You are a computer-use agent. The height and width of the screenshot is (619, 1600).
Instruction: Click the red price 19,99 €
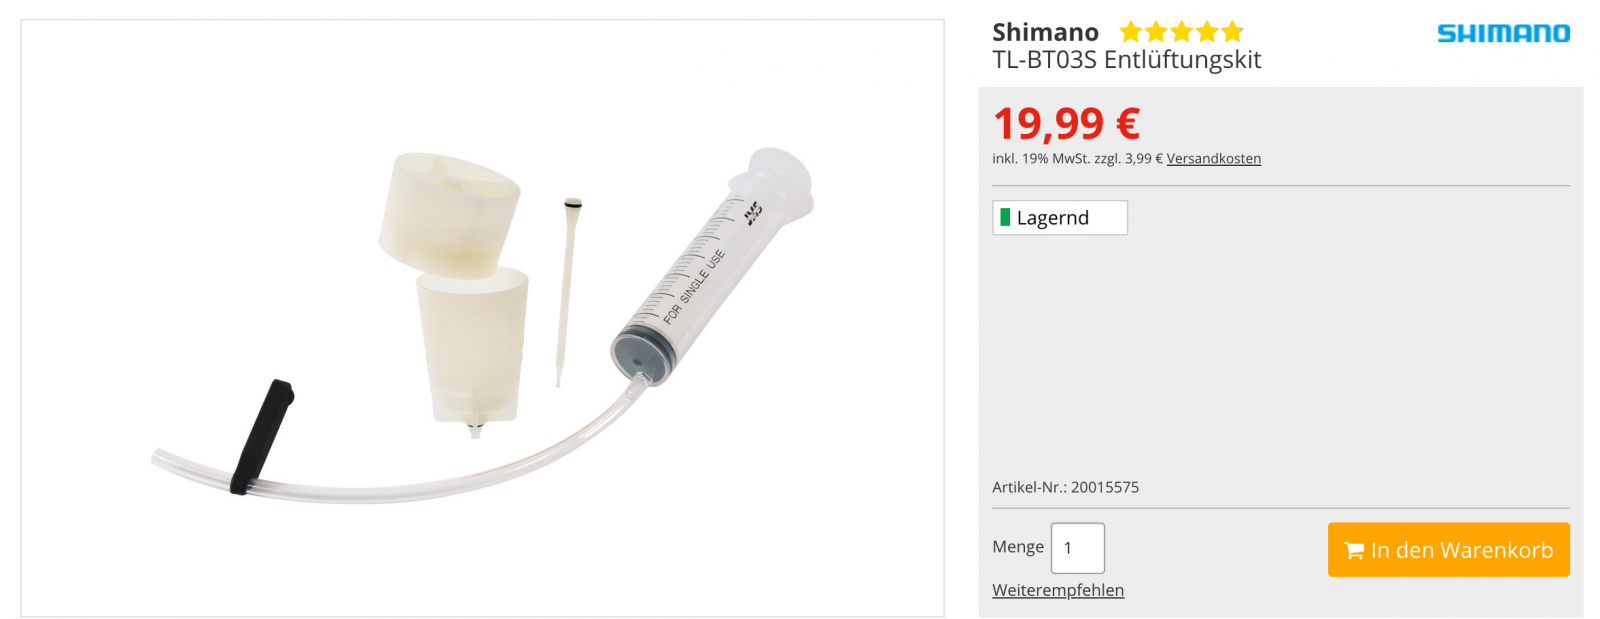[1066, 124]
